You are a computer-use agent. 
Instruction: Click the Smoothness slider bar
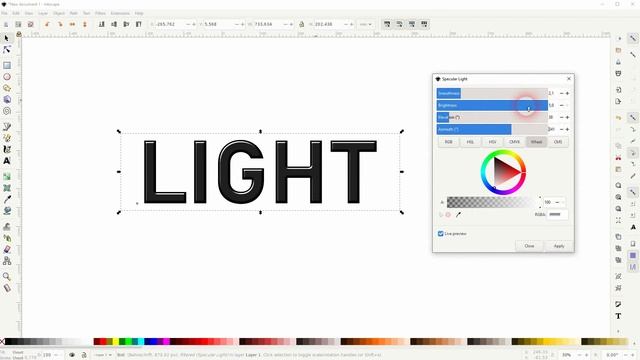coord(492,93)
